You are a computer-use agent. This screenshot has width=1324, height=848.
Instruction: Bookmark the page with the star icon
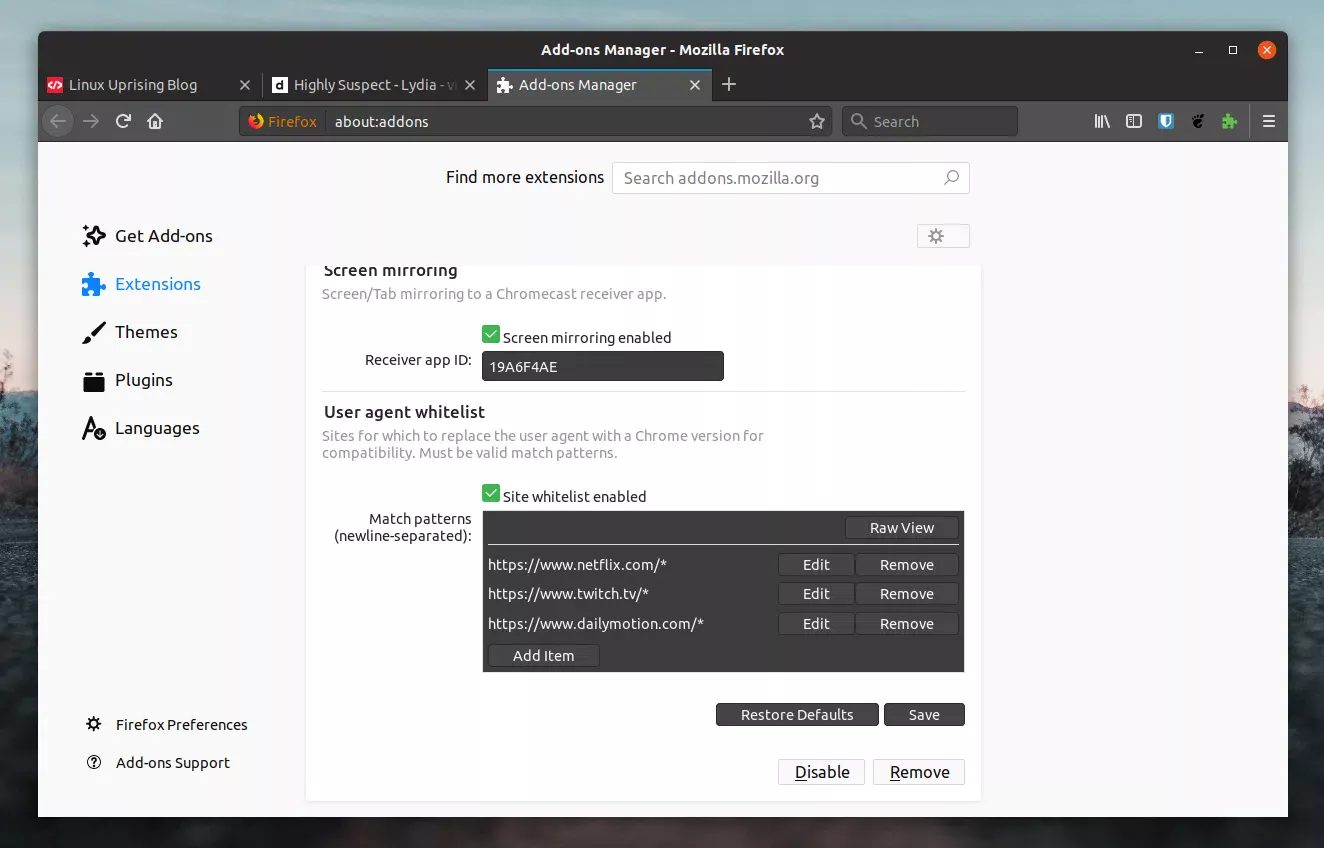pos(817,121)
